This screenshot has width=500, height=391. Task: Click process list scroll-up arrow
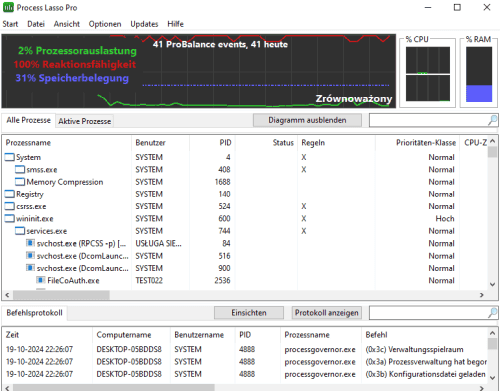[x=492, y=141]
